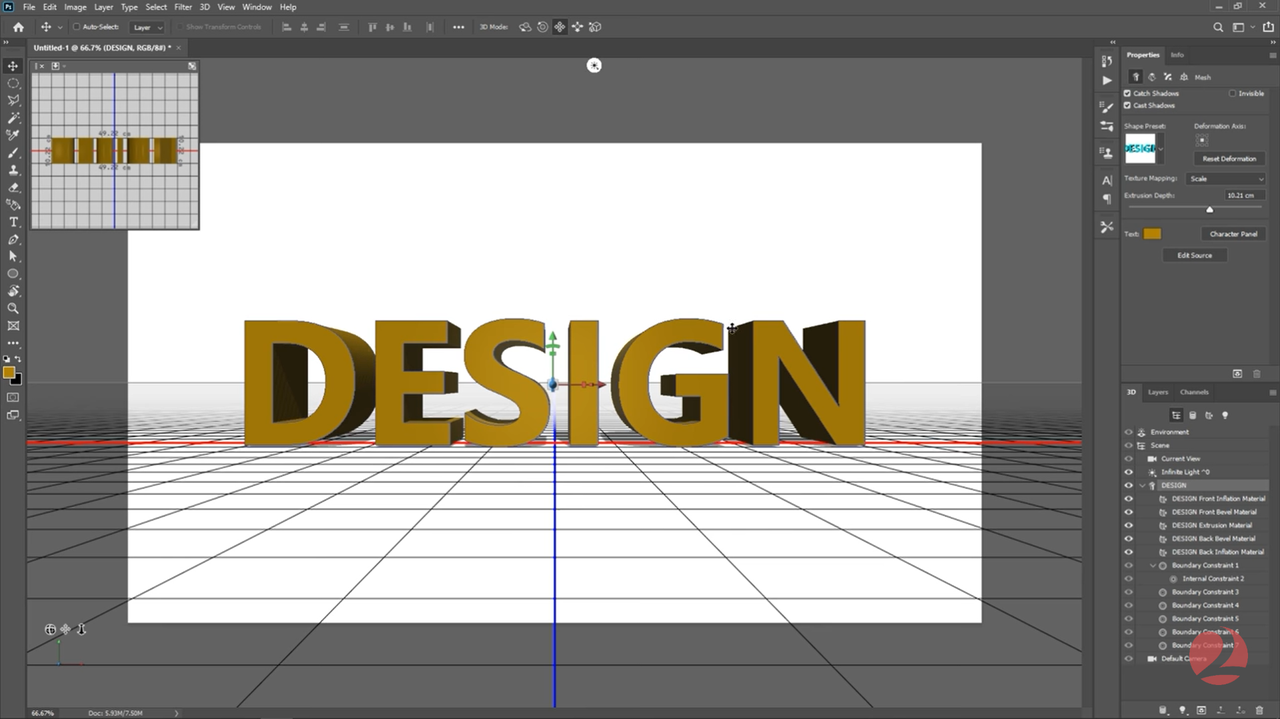The width and height of the screenshot is (1280, 719).
Task: Open the Texture Mapping Scale dropdown
Action: pos(1225,179)
